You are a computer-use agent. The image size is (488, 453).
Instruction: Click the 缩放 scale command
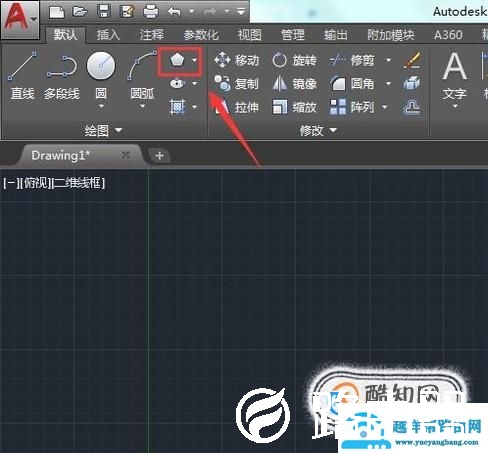(294, 107)
